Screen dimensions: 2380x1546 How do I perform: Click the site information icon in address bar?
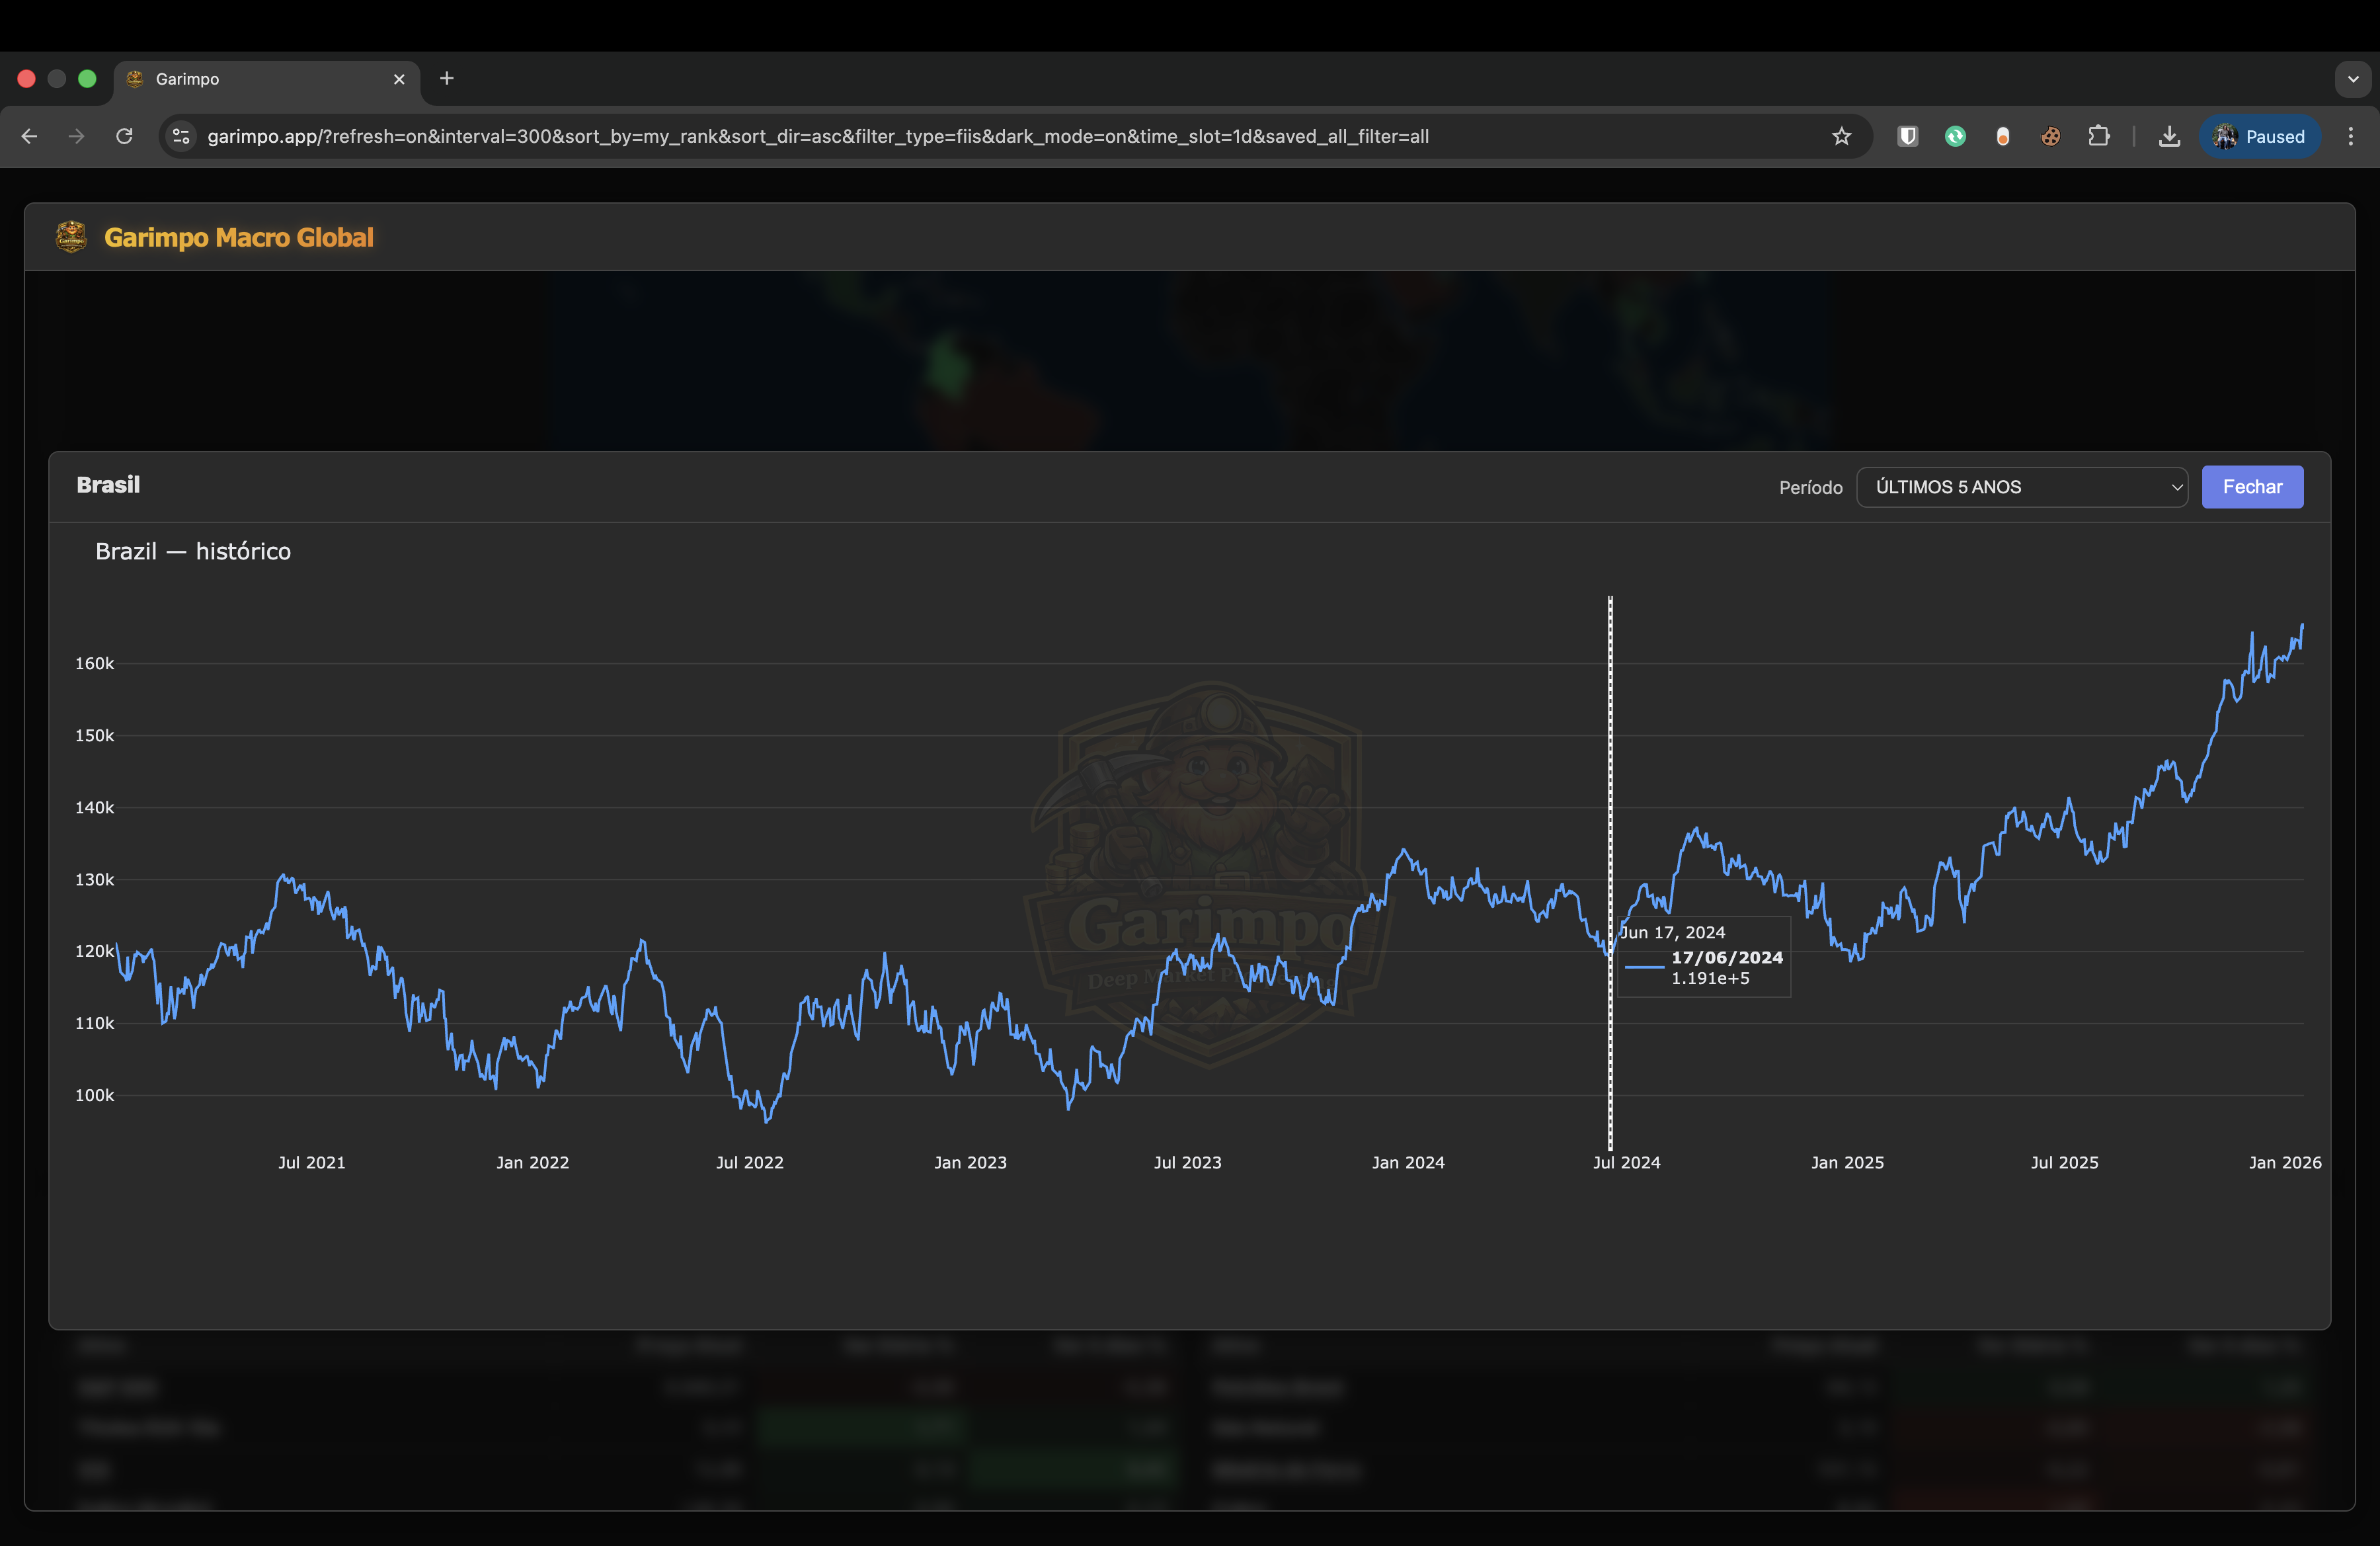[180, 137]
